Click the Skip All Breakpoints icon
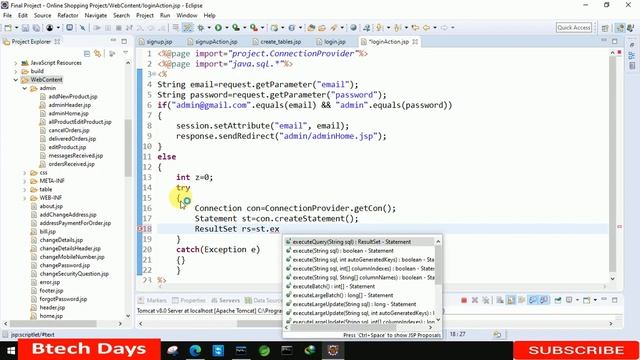Viewport: 640px width, 360px height. [x=82, y=28]
